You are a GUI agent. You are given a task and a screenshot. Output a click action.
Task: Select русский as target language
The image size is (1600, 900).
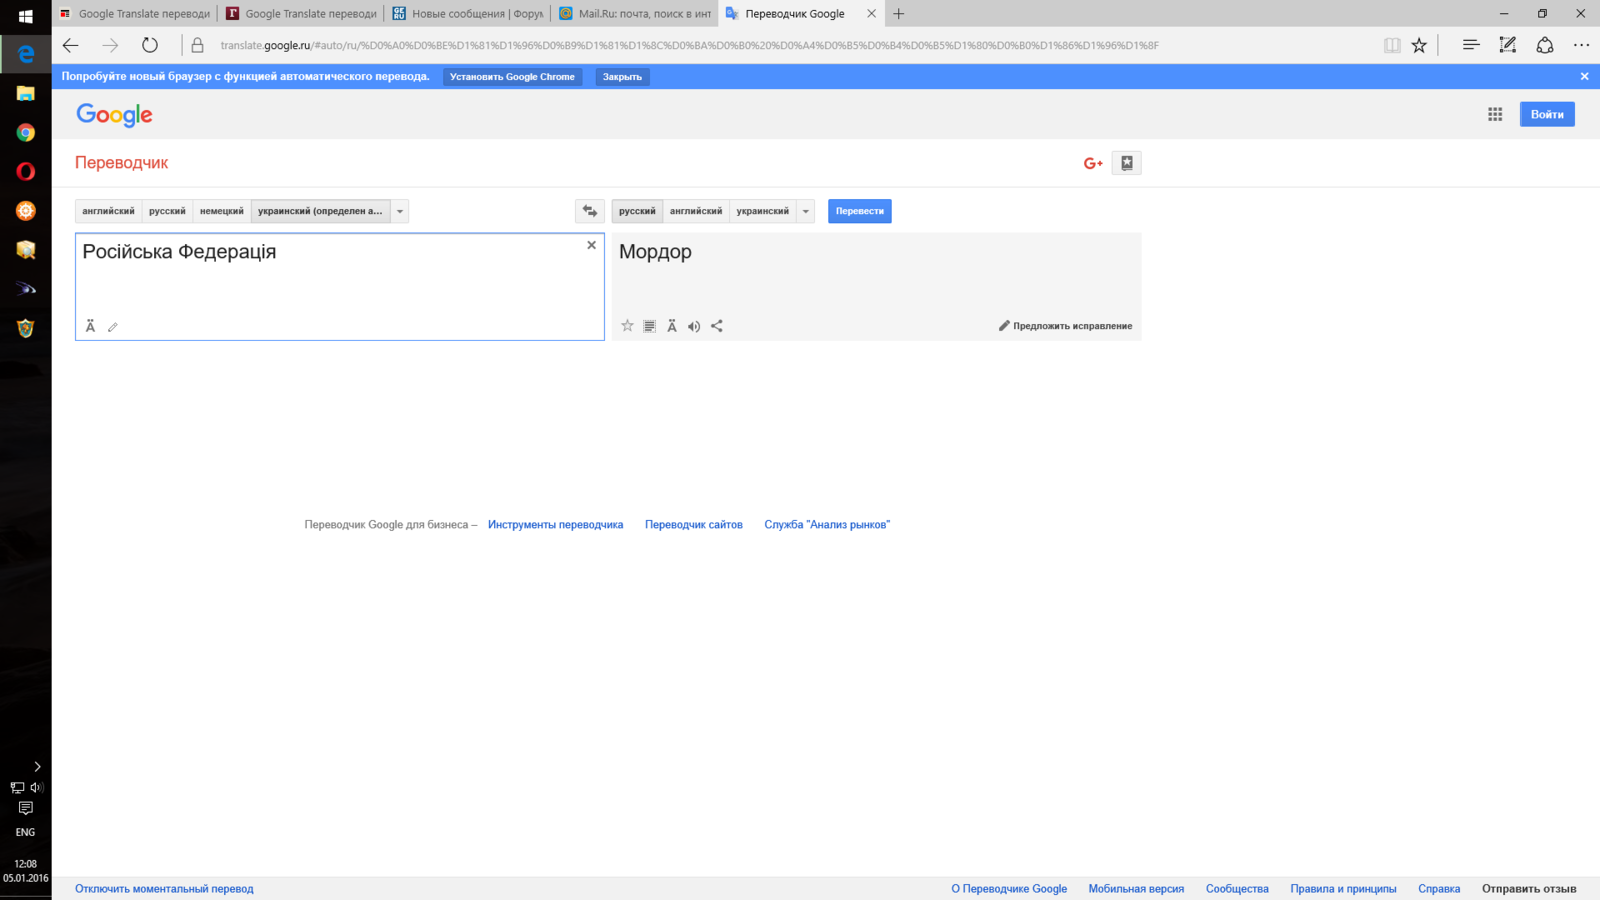637,211
